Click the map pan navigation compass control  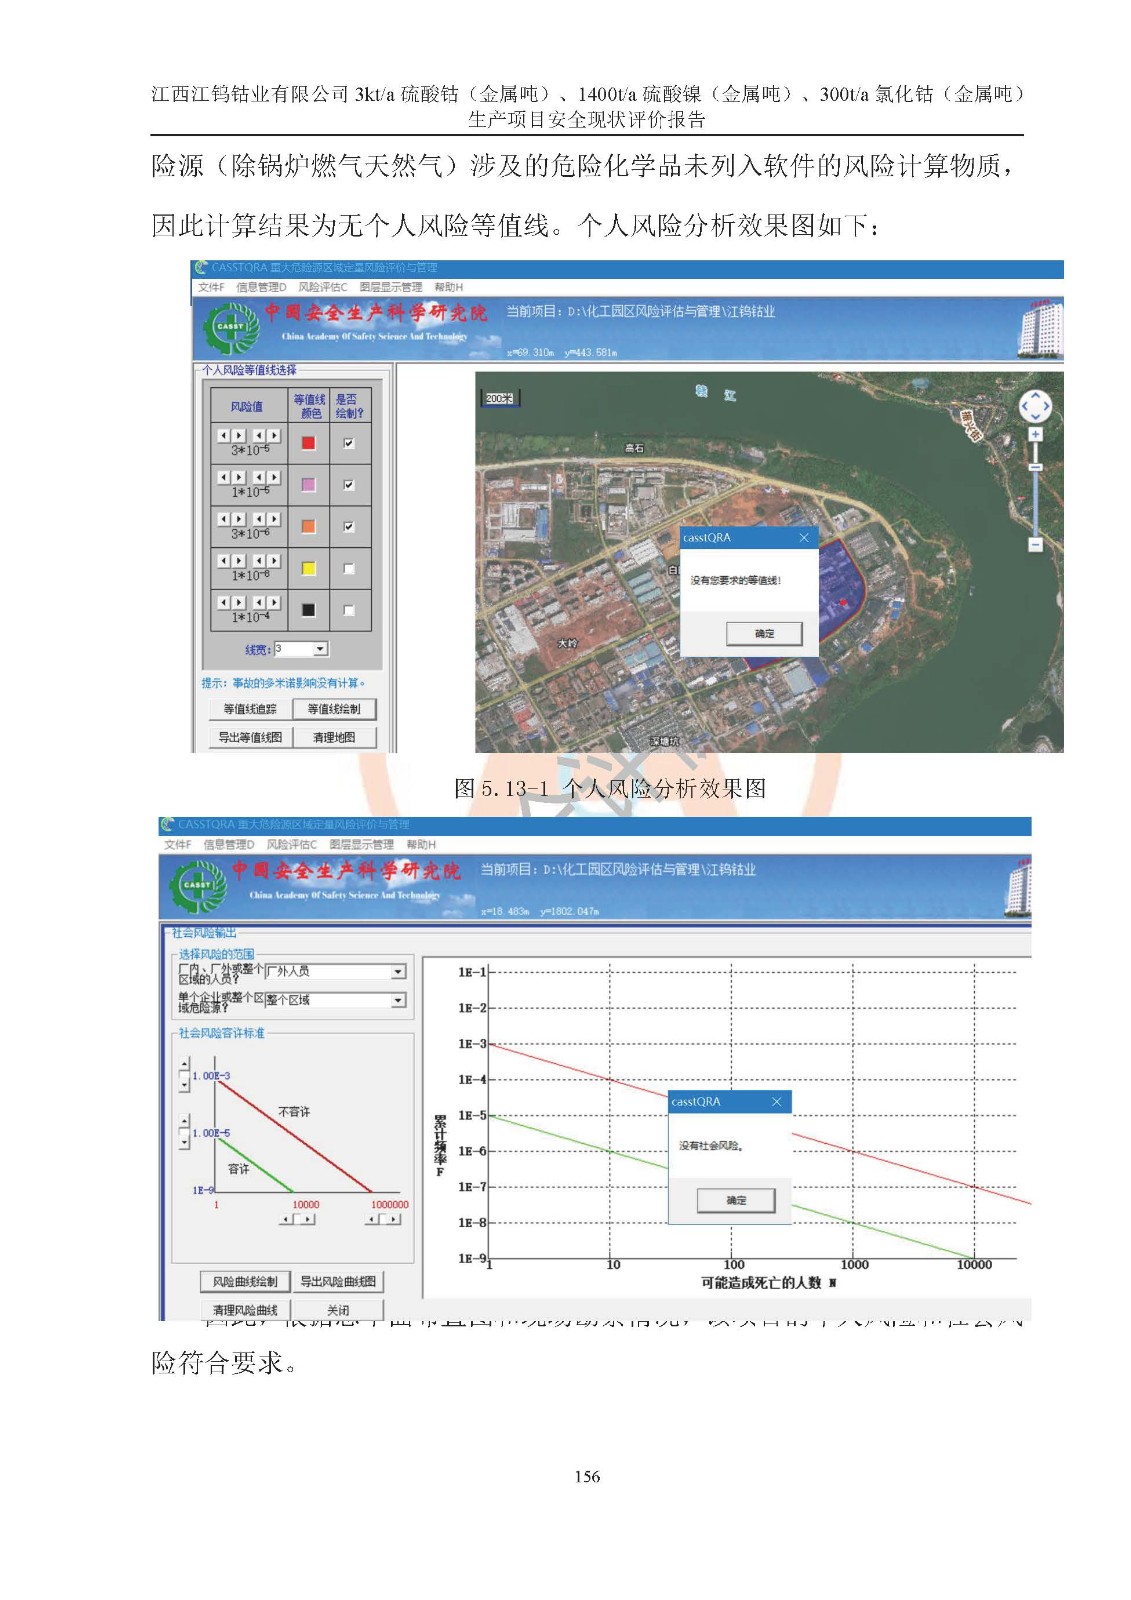(1034, 406)
